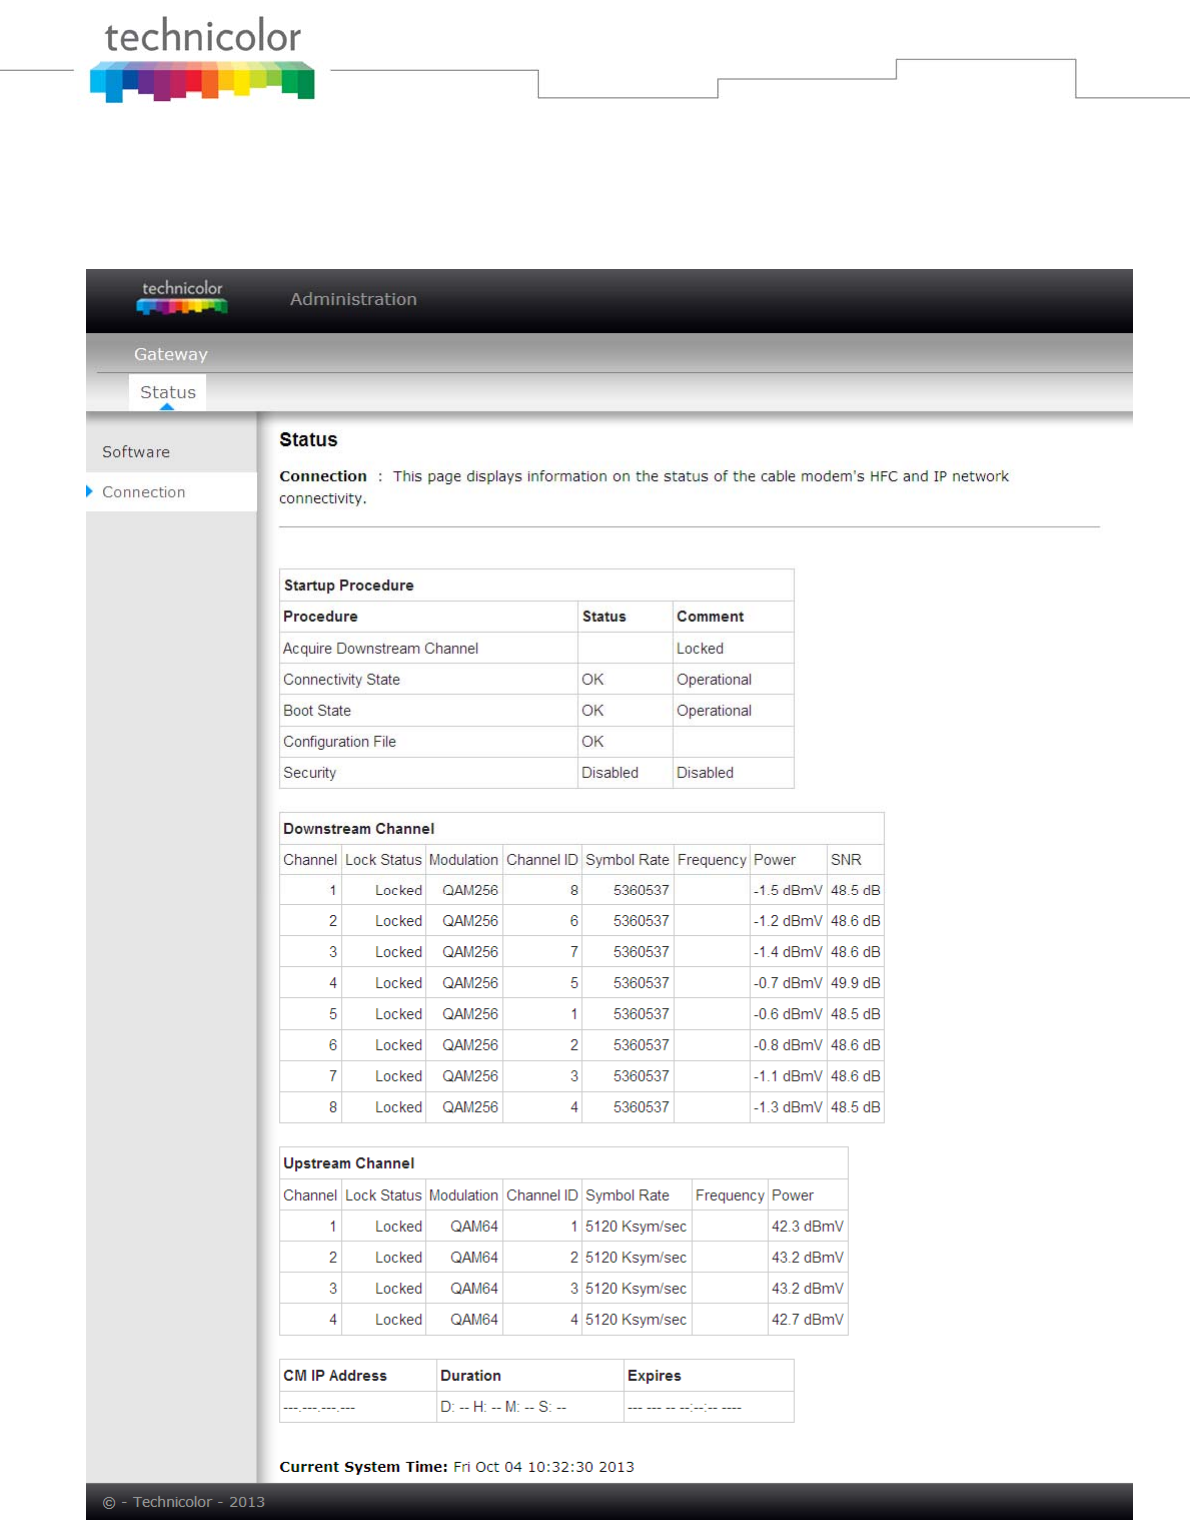Click the Startup Procedure table title

point(348,585)
